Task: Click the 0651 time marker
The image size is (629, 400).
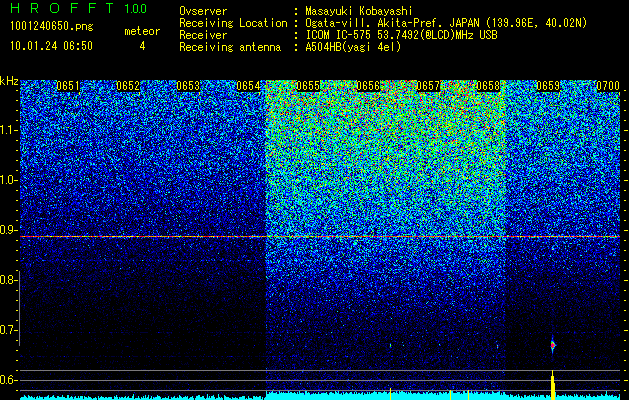Action: (68, 86)
